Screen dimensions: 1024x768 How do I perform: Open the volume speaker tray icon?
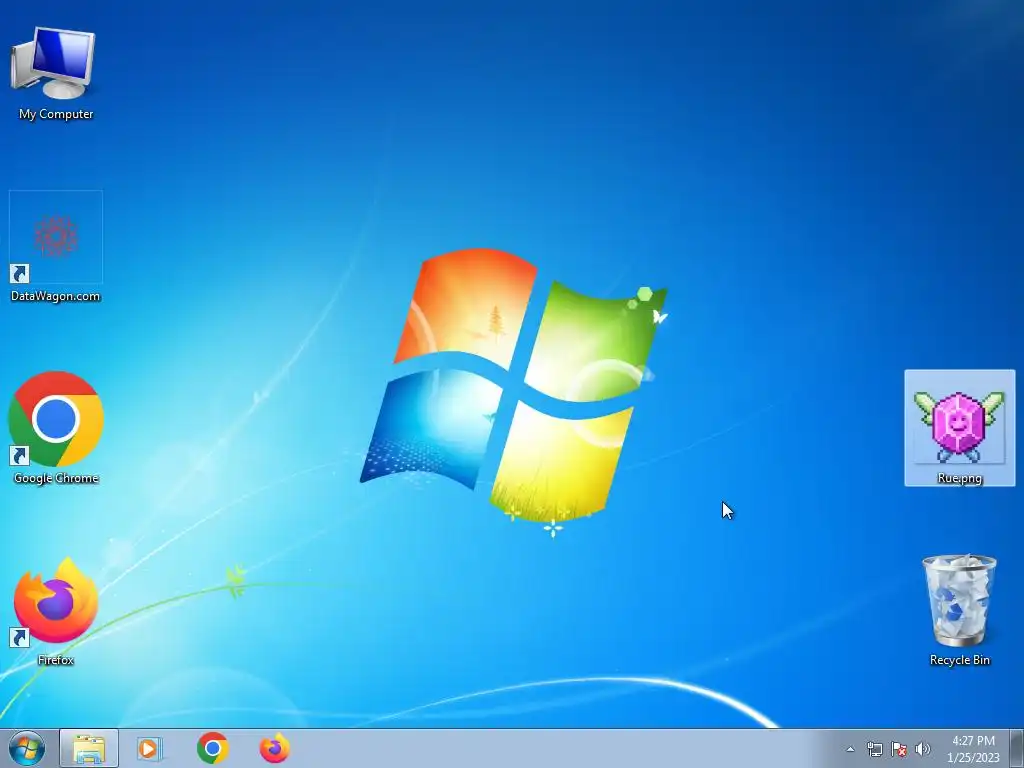point(923,749)
